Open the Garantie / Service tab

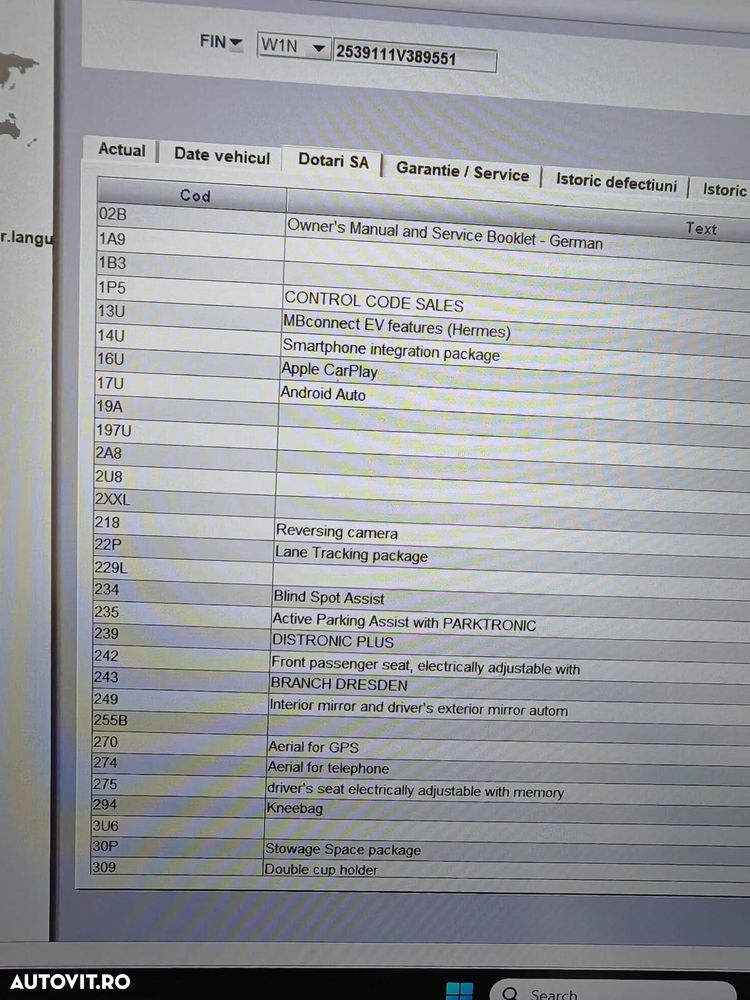pyautogui.click(x=462, y=171)
